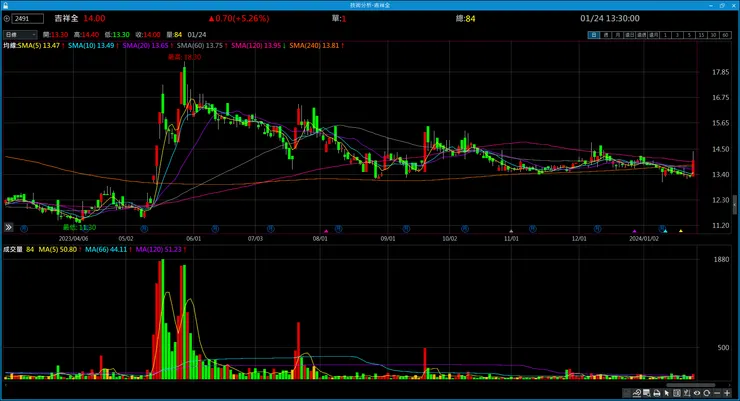Viewport: 740px width, 401px height.
Task: Select the 還週 adjusted weekly tab
Action: coord(641,35)
